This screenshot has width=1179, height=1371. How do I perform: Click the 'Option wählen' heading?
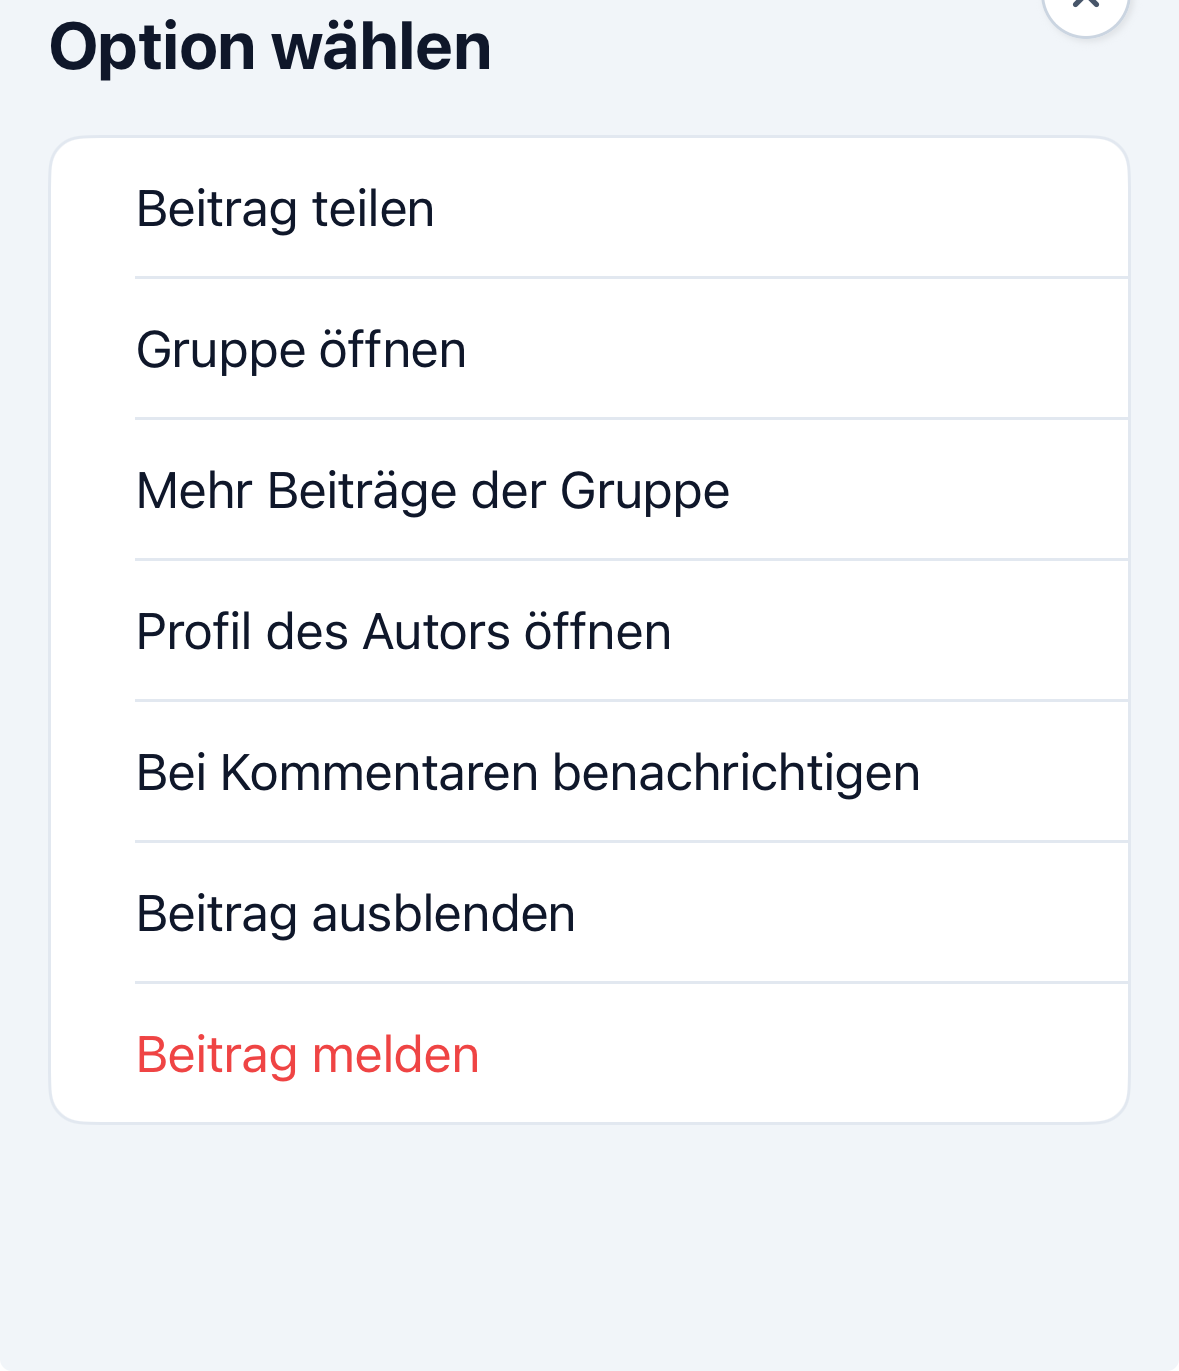270,47
